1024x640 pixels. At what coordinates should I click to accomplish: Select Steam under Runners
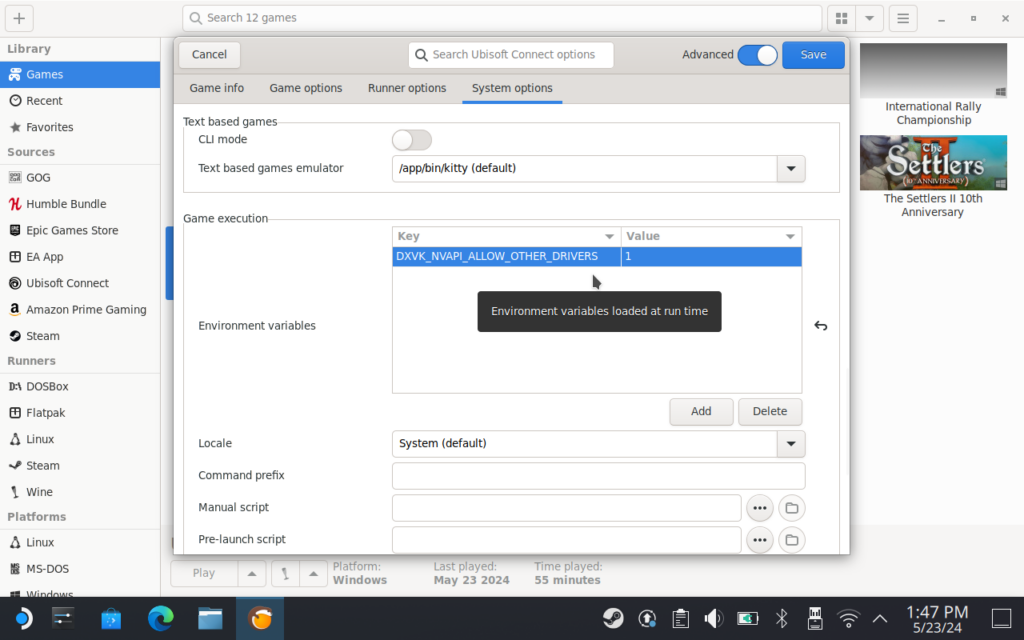click(x=80, y=466)
